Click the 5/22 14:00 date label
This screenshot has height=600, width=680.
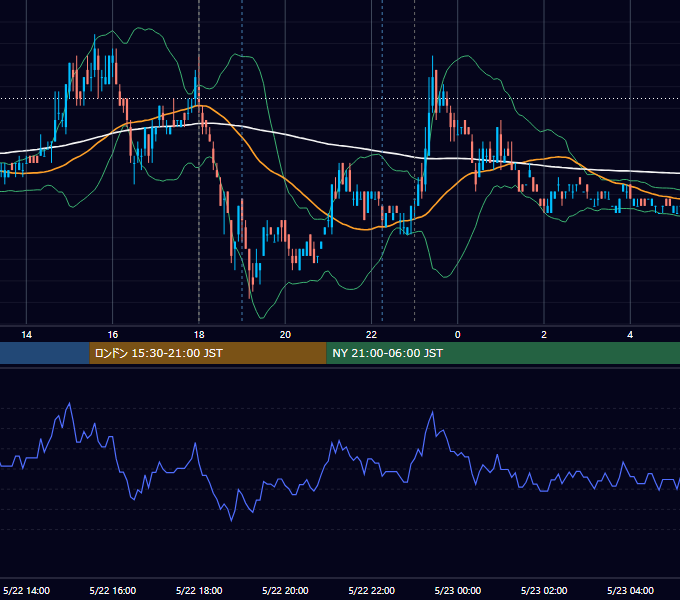click(x=26, y=590)
